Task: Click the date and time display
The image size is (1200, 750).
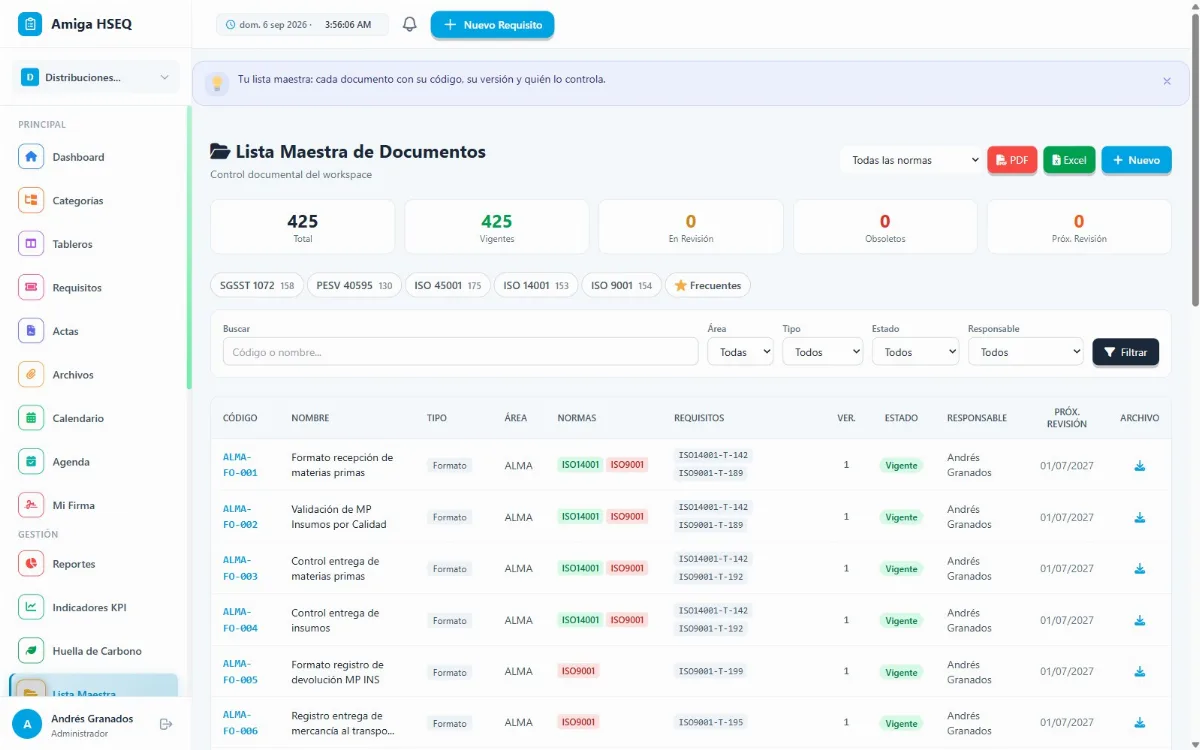Action: pos(302,25)
